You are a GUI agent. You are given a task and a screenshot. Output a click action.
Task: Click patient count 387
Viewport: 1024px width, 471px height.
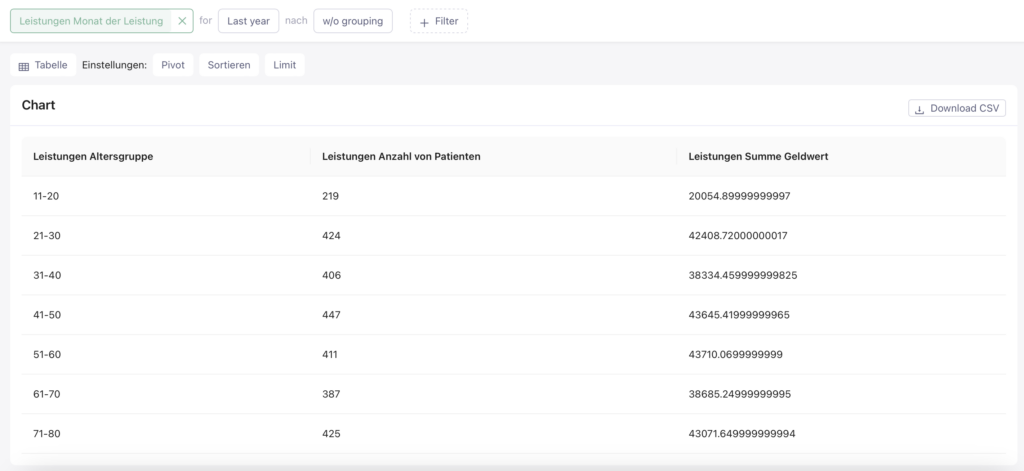coord(331,395)
